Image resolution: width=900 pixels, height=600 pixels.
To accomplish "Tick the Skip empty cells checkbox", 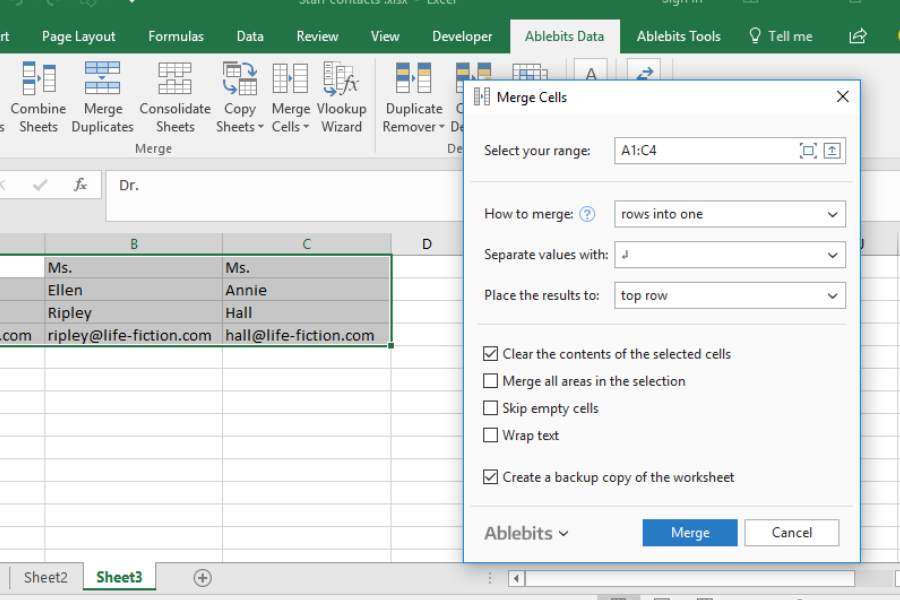I will [x=491, y=408].
